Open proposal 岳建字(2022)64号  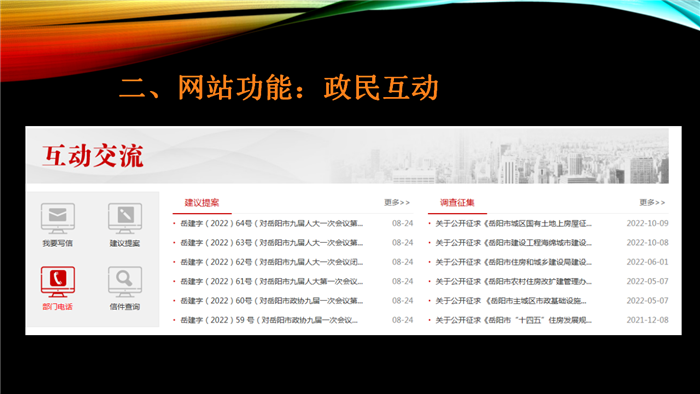(271, 223)
